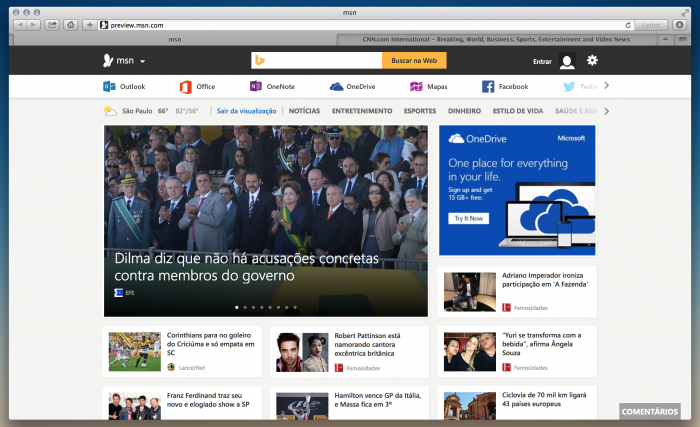Open the DINHEIRO menu

tap(464, 111)
